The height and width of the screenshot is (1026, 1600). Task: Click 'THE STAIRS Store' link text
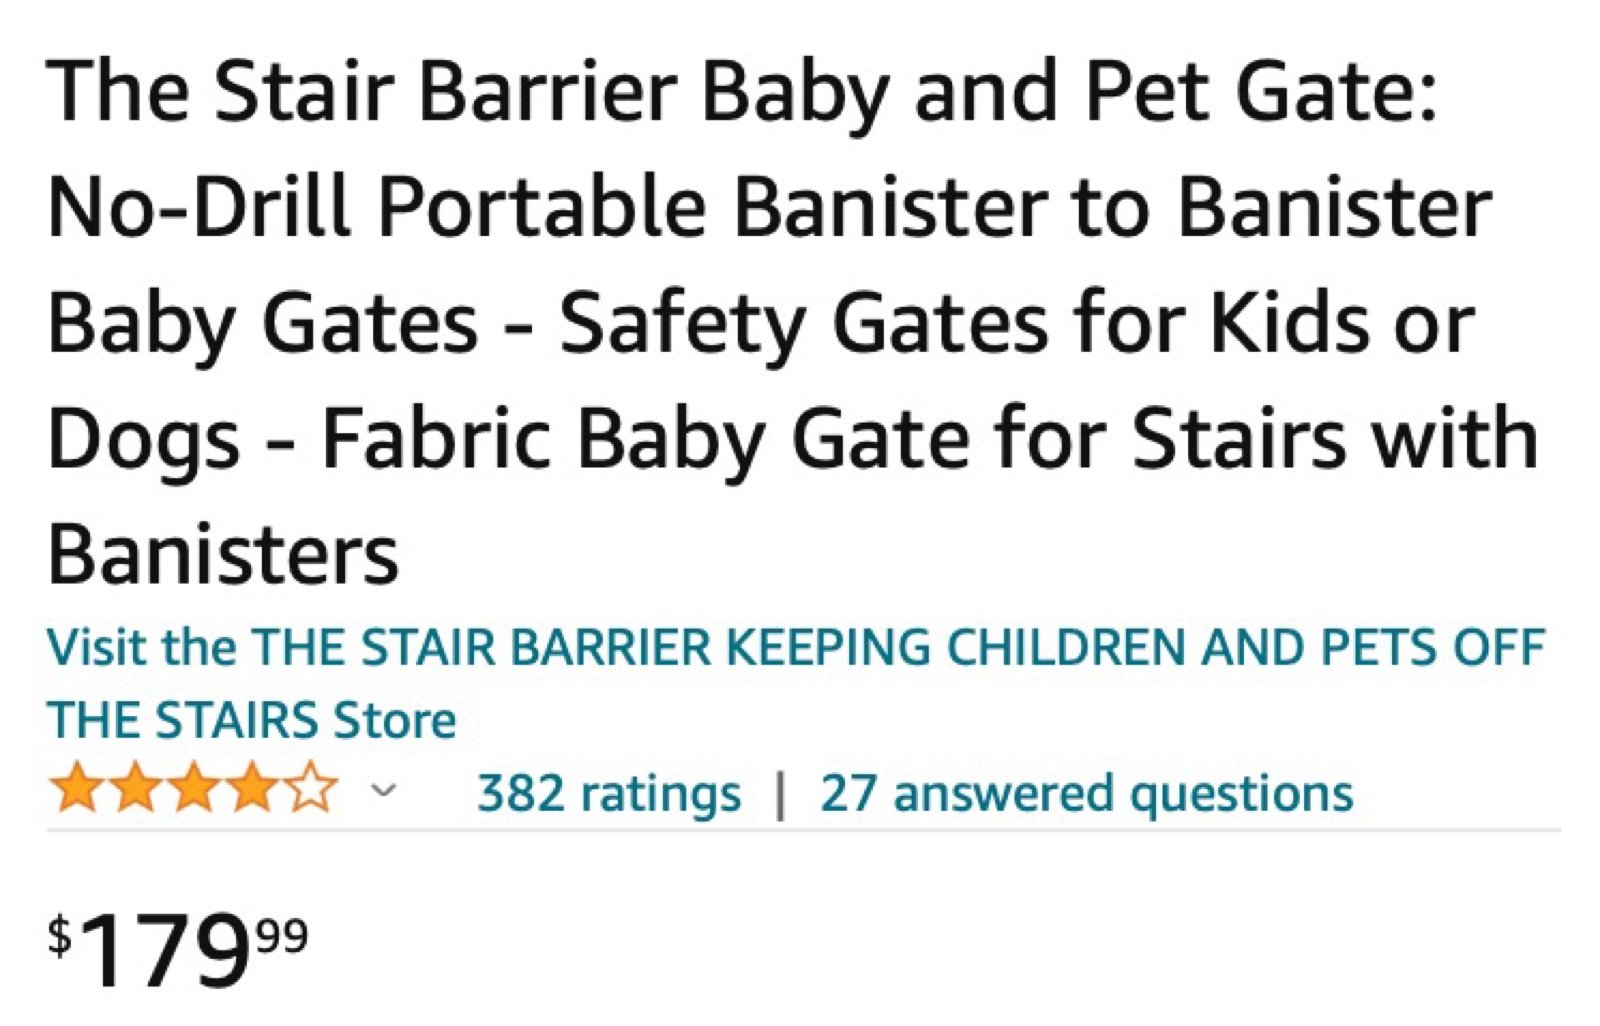click(252, 721)
